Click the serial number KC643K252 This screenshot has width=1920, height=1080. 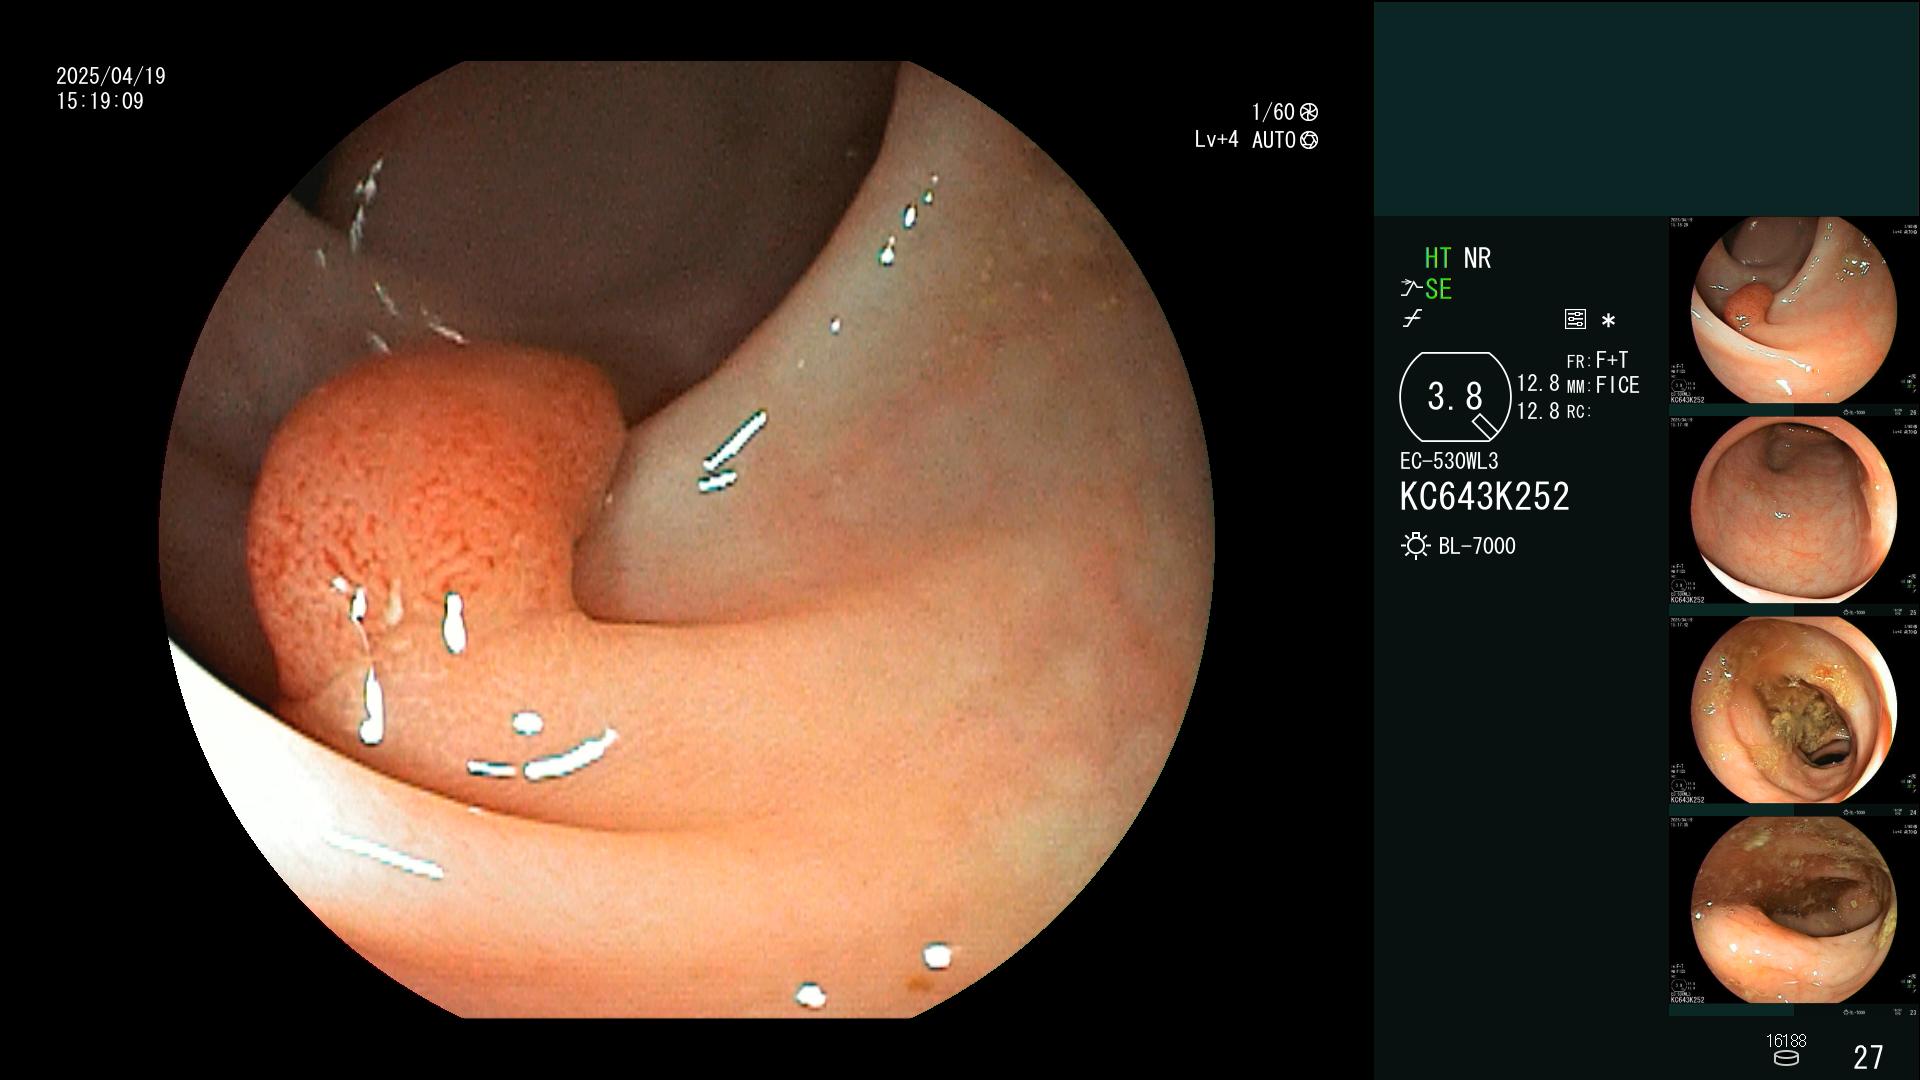tap(1485, 497)
